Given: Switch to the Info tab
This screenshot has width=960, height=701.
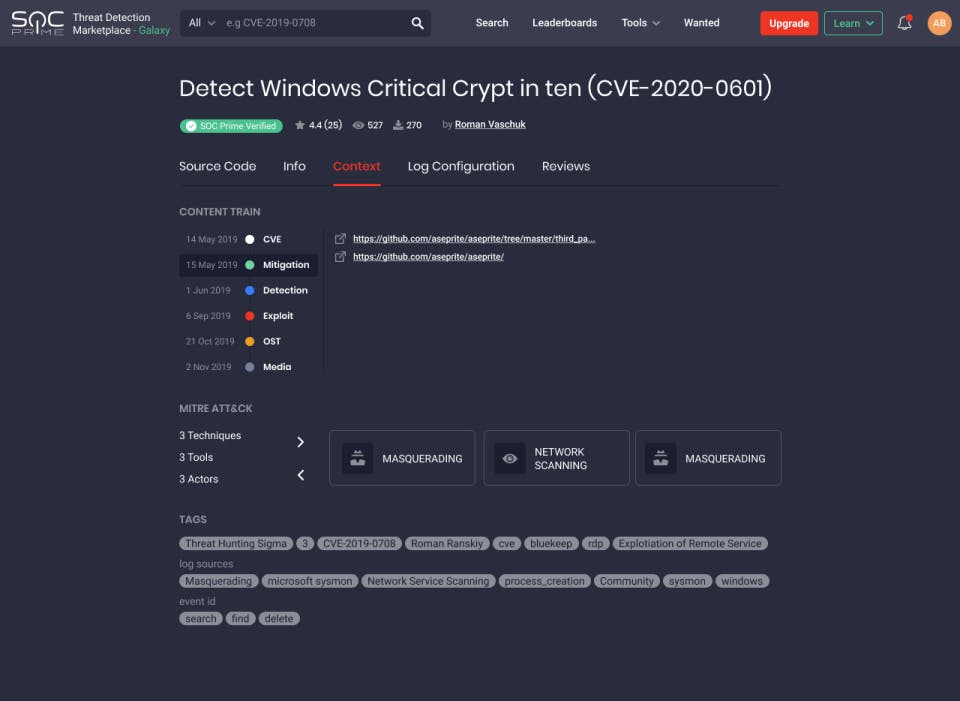Looking at the screenshot, I should point(294,167).
